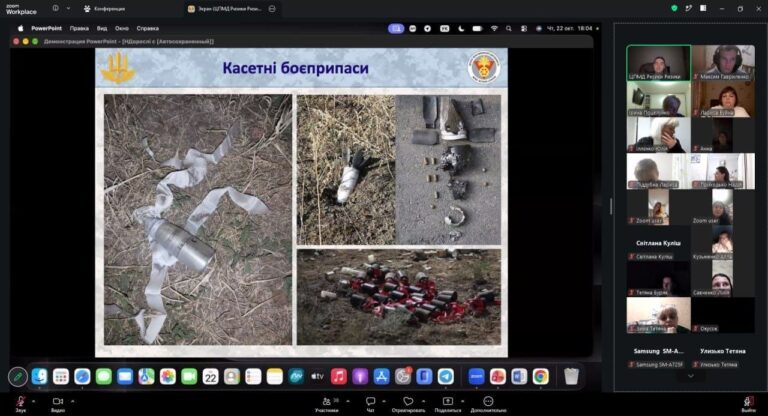Open the Apple menu in shared screen
This screenshot has width=768, height=416.
(x=21, y=28)
